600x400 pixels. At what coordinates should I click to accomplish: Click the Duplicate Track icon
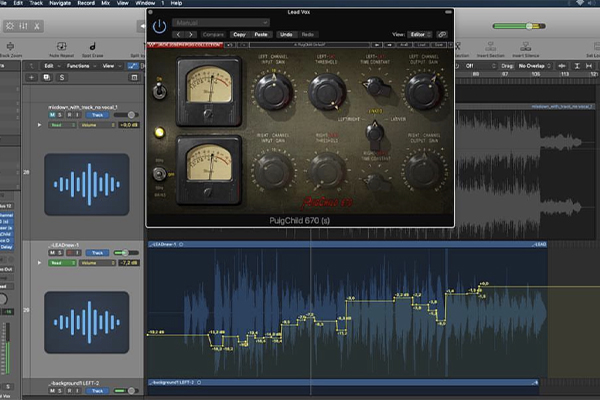(x=47, y=78)
